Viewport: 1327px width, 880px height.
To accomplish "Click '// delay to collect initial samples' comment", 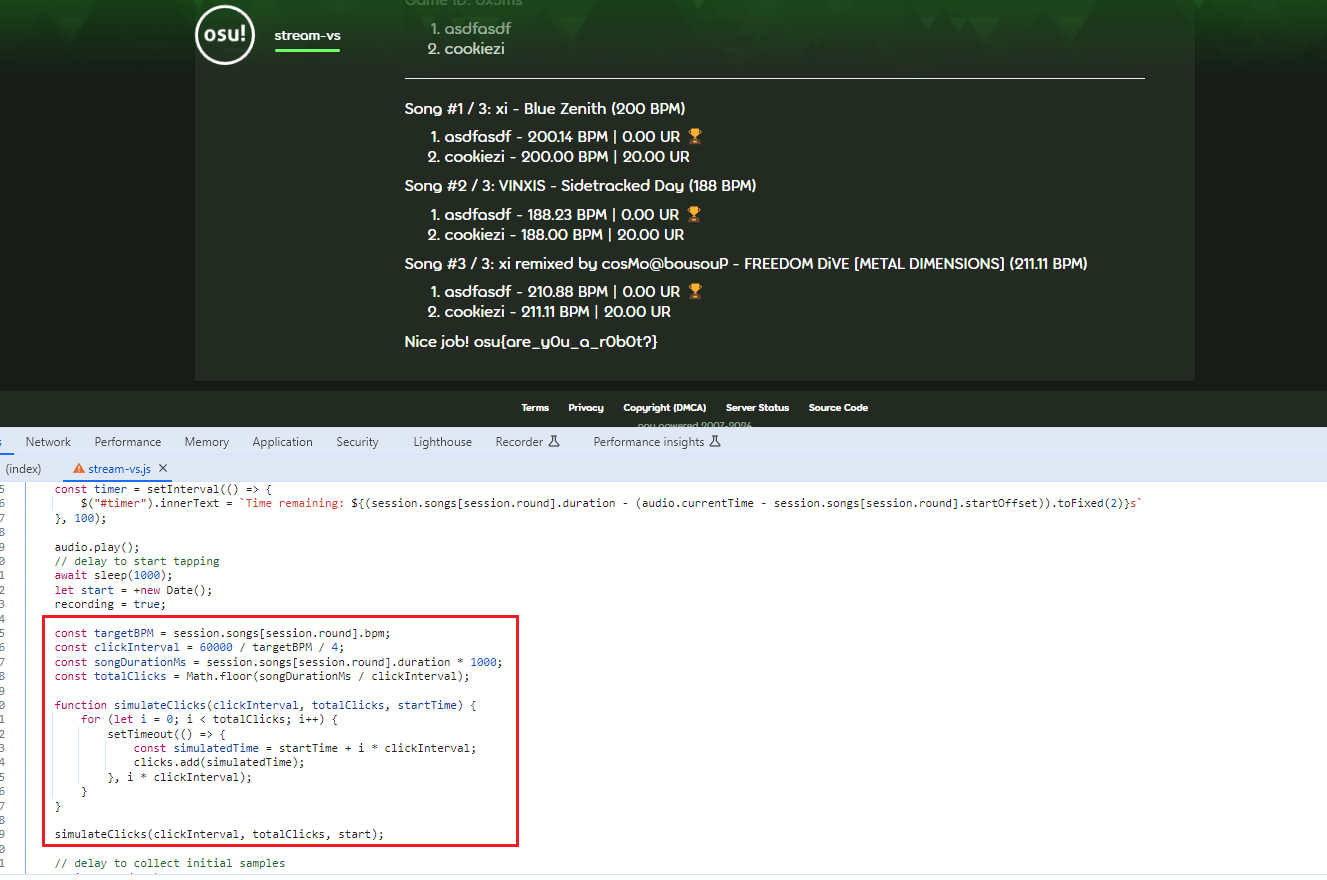I will click(x=169, y=864).
